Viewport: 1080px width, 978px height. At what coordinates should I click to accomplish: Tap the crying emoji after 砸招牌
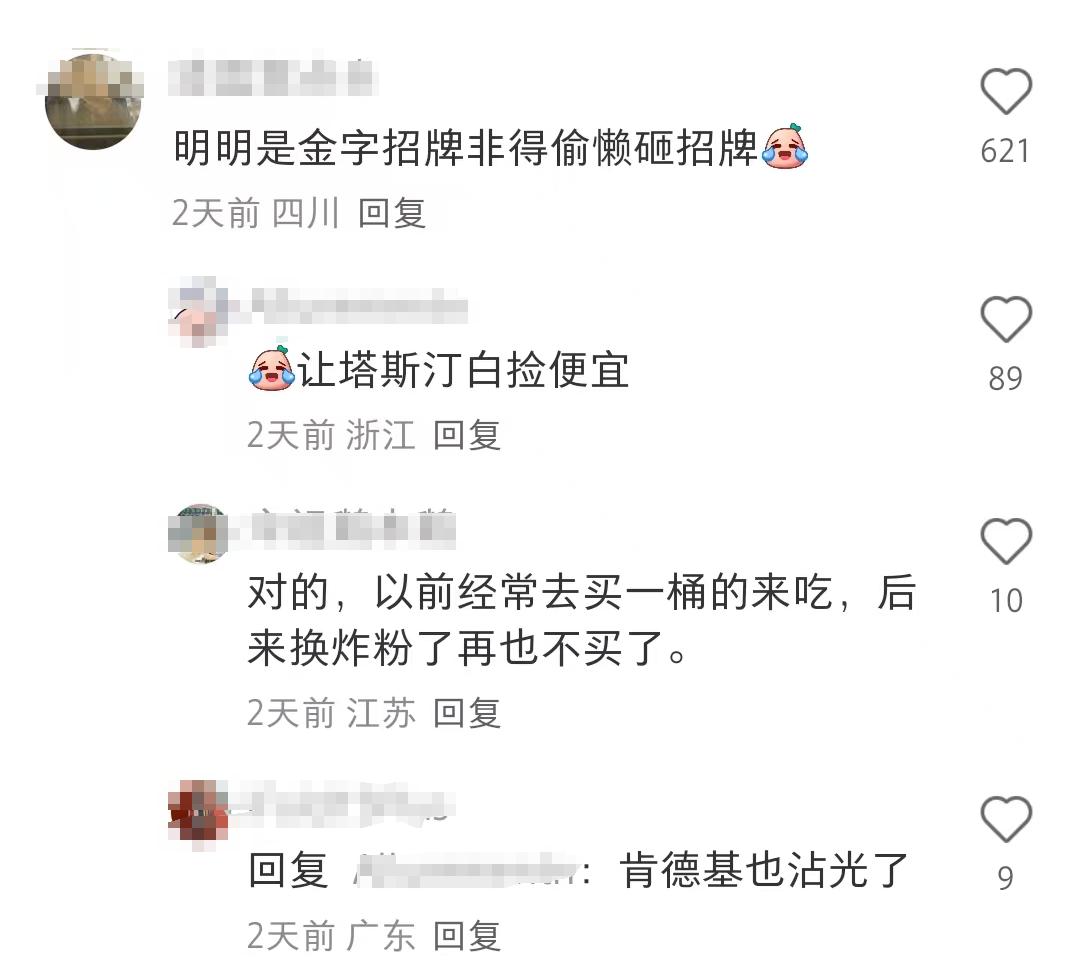785,146
